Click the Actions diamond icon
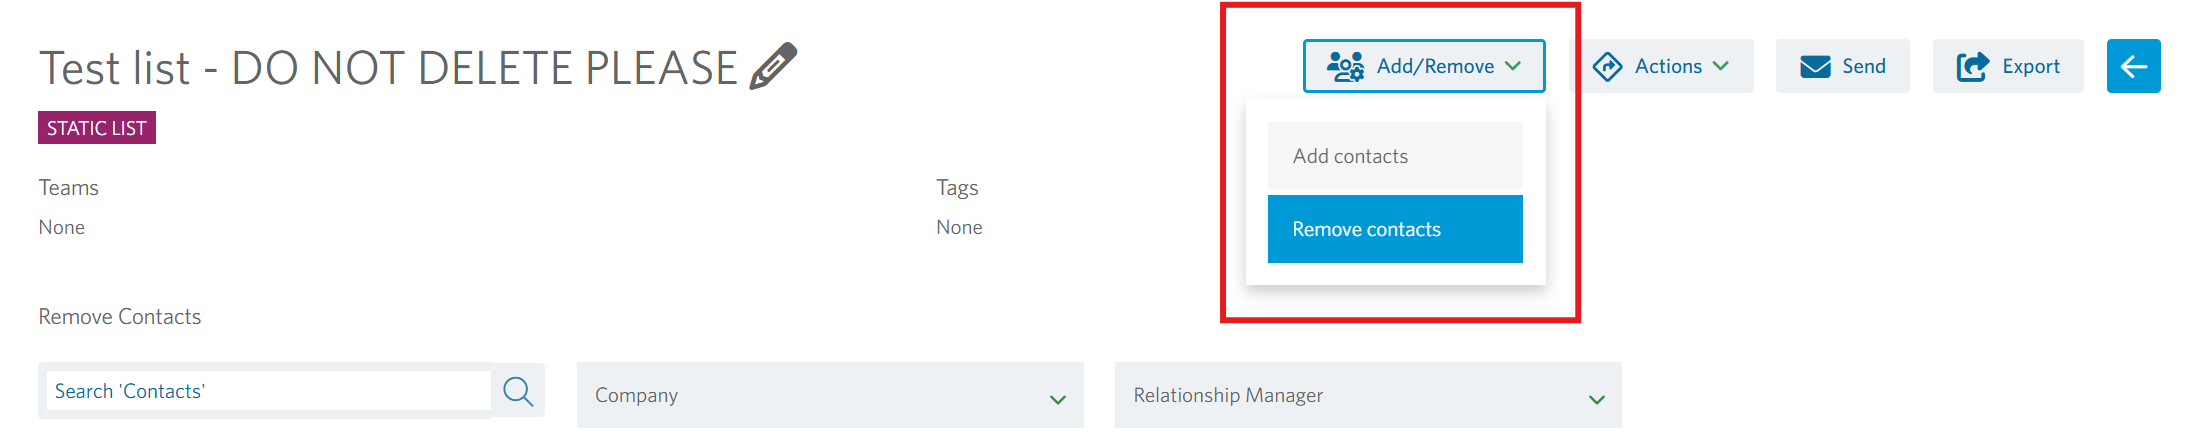This screenshot has width=2194, height=447. coord(1607,67)
